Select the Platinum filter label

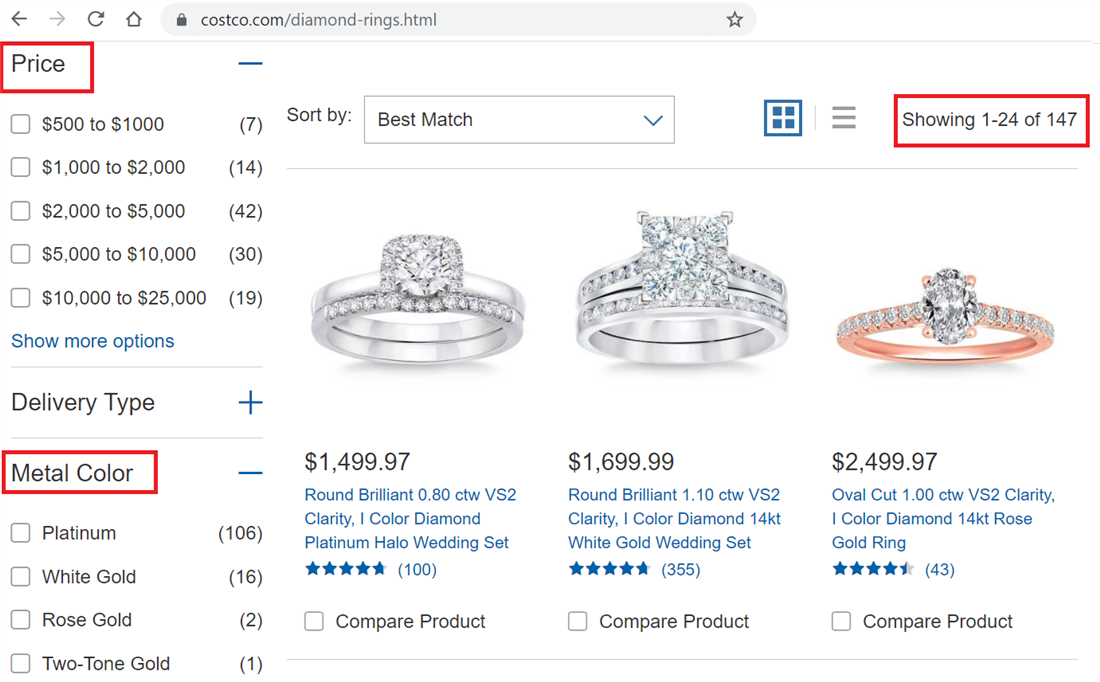[x=78, y=533]
